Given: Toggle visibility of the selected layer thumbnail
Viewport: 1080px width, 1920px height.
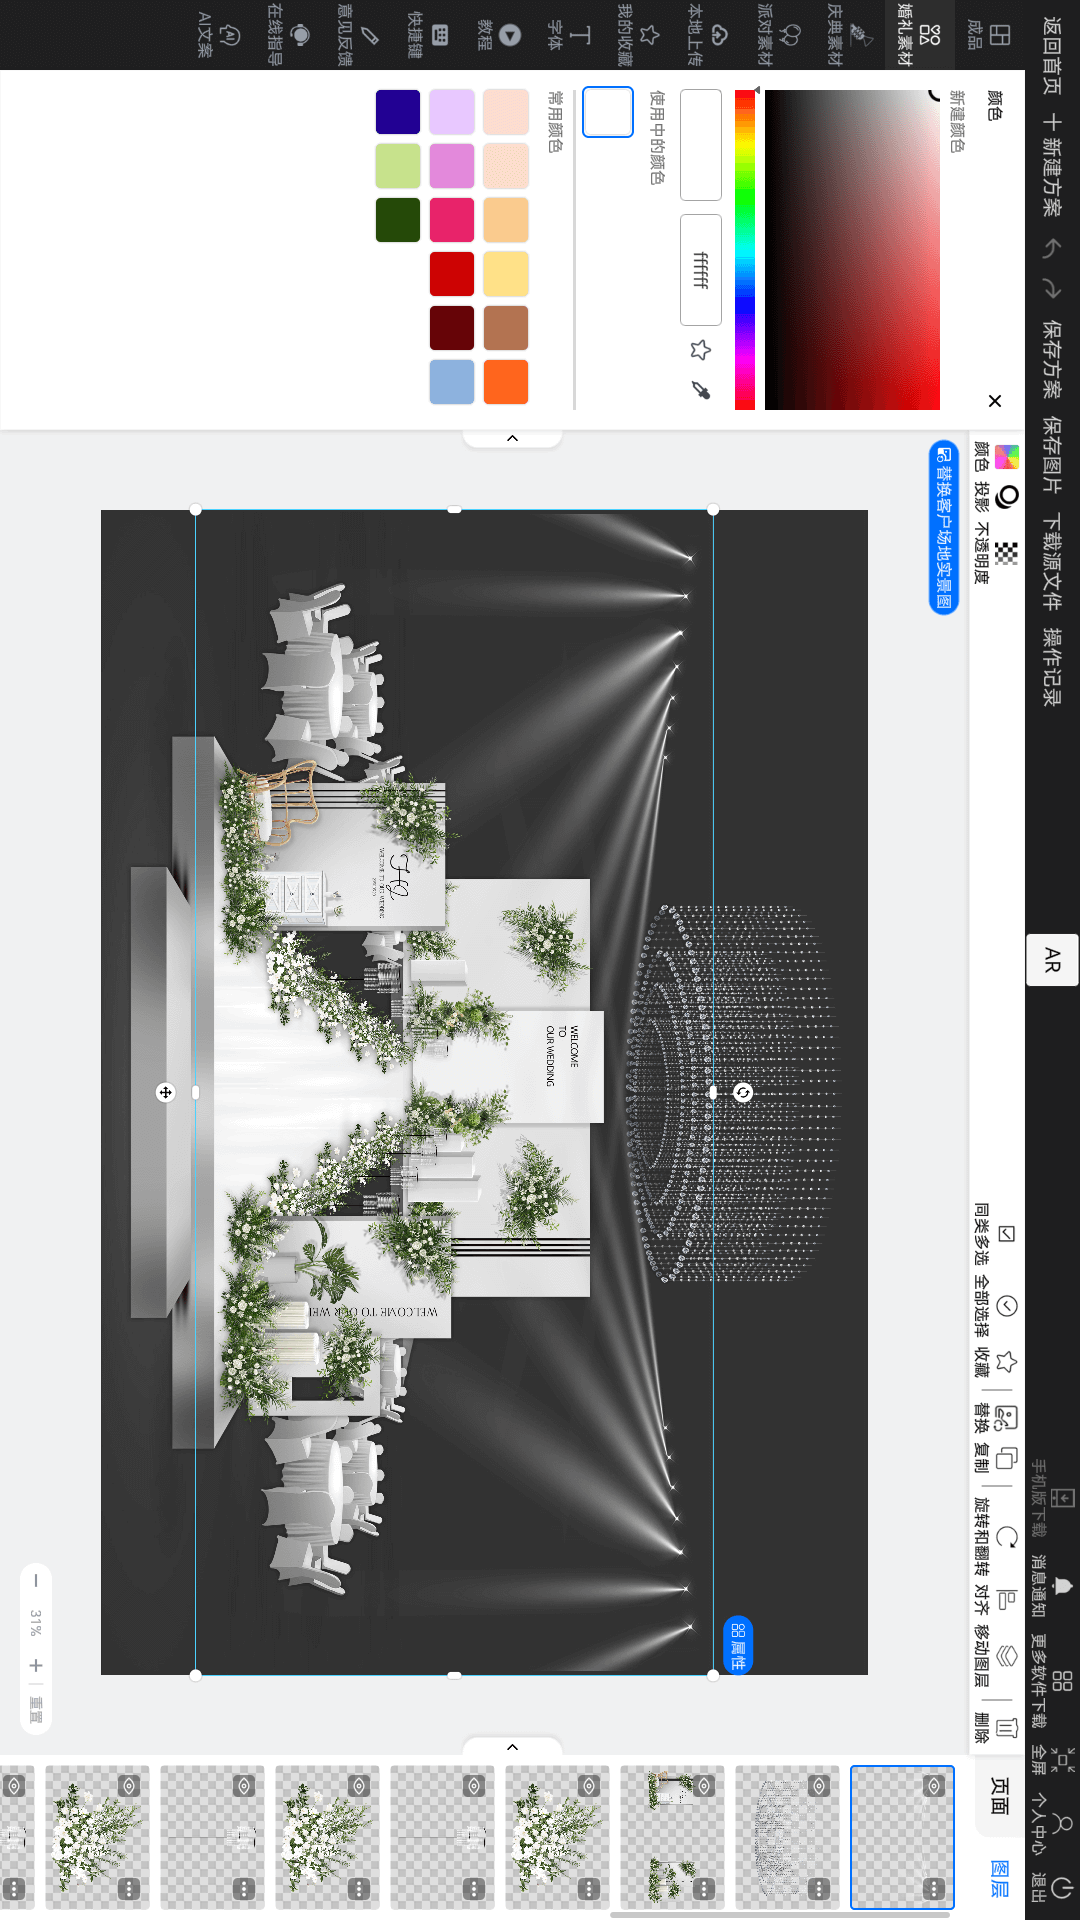Looking at the screenshot, I should [934, 1786].
